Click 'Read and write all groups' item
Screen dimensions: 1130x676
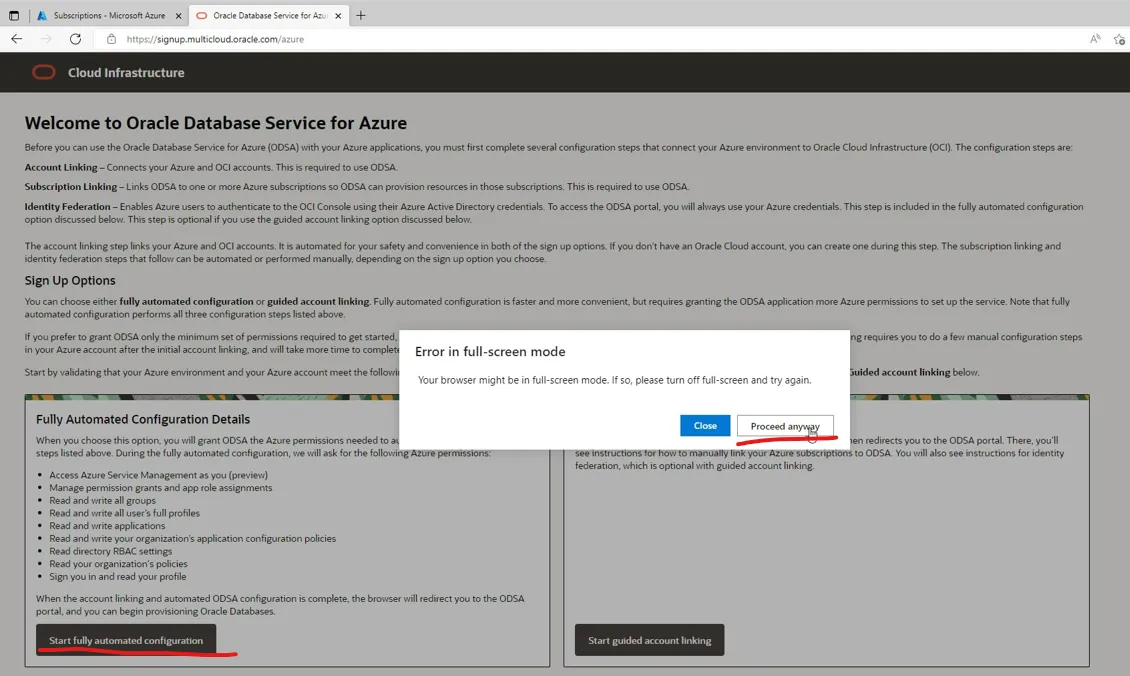(102, 500)
